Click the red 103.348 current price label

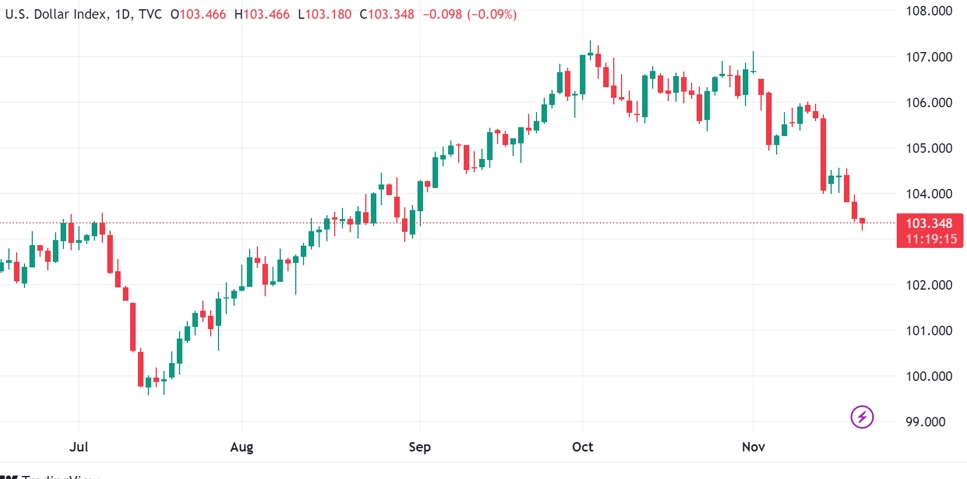point(927,223)
